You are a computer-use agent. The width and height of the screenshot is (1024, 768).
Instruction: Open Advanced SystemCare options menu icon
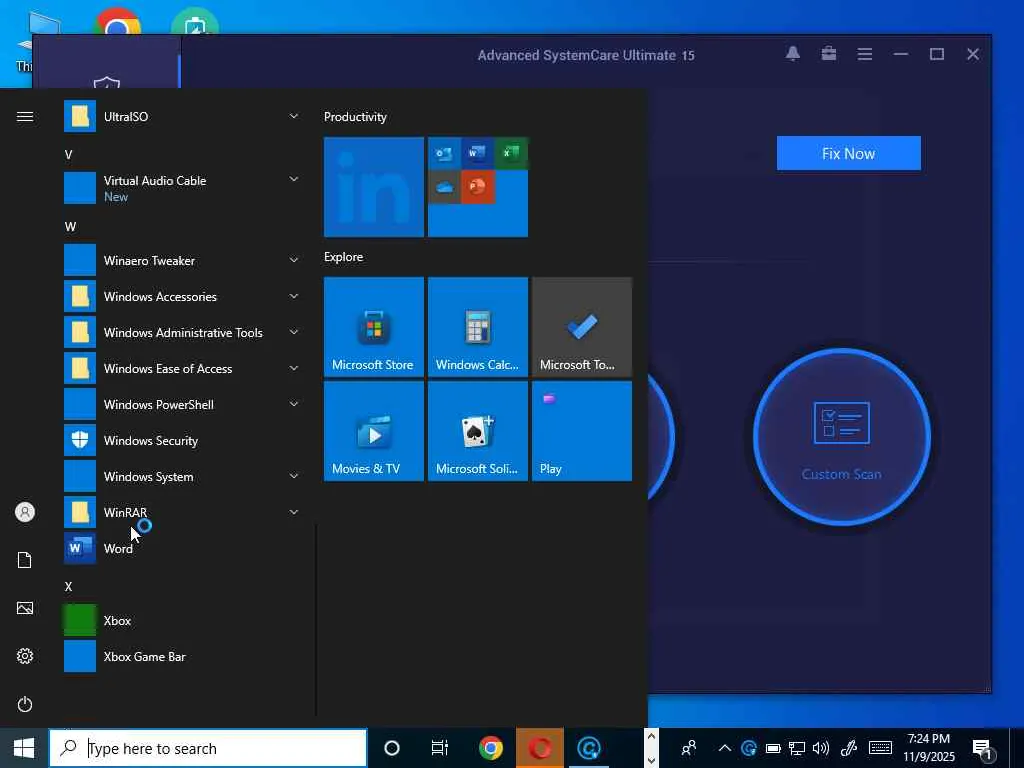[865, 54]
